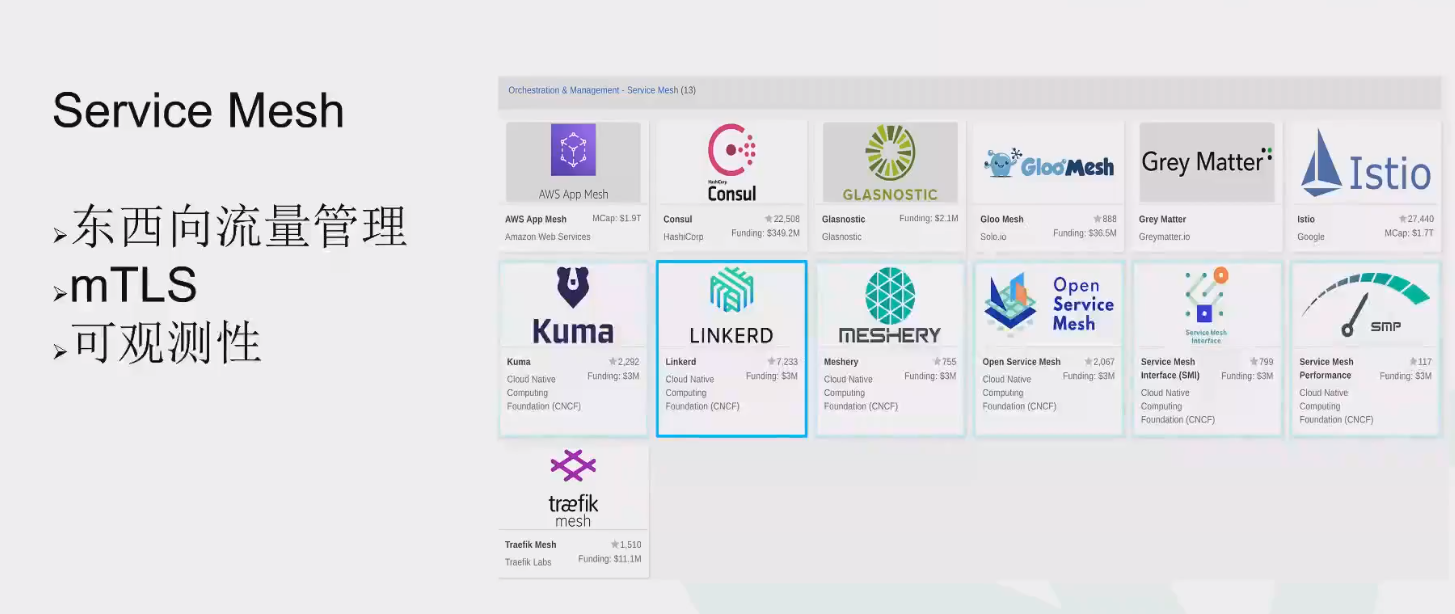Click the "Service Mesh Interface (SMI)" name
Screen dimensions: 1455x614
[x=1170, y=369]
